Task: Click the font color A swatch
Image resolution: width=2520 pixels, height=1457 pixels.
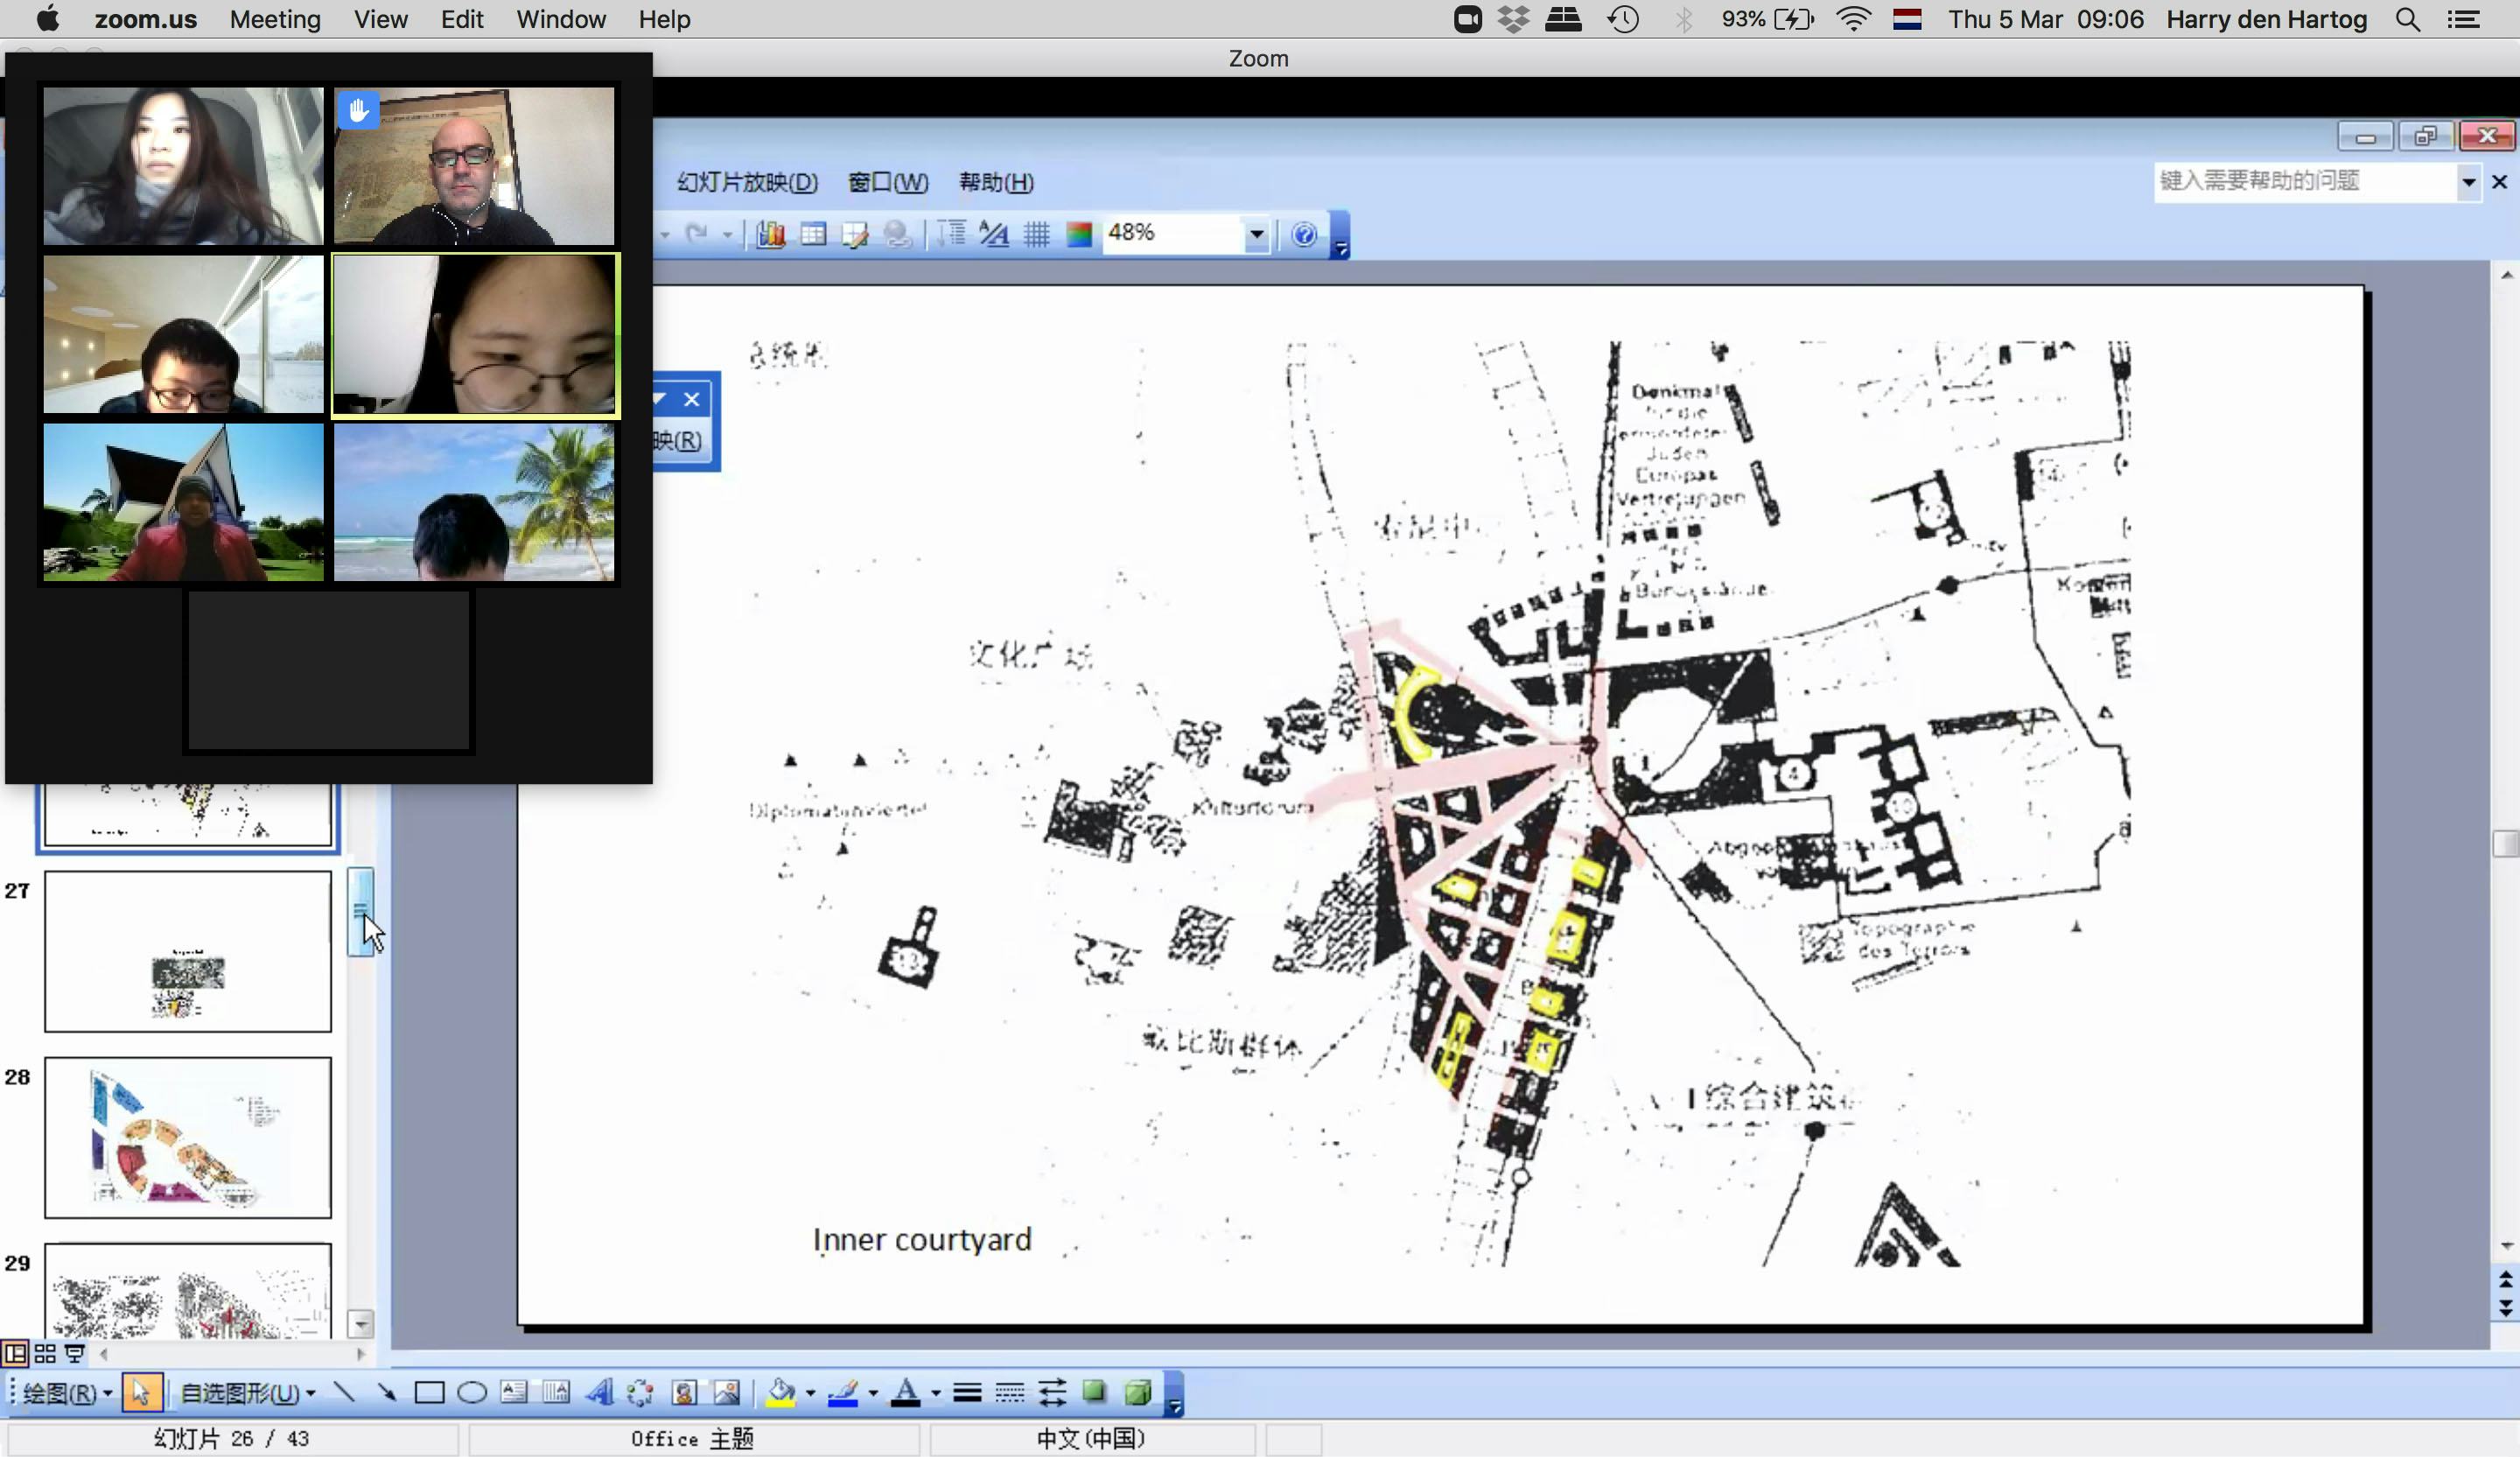Action: pos(906,1392)
